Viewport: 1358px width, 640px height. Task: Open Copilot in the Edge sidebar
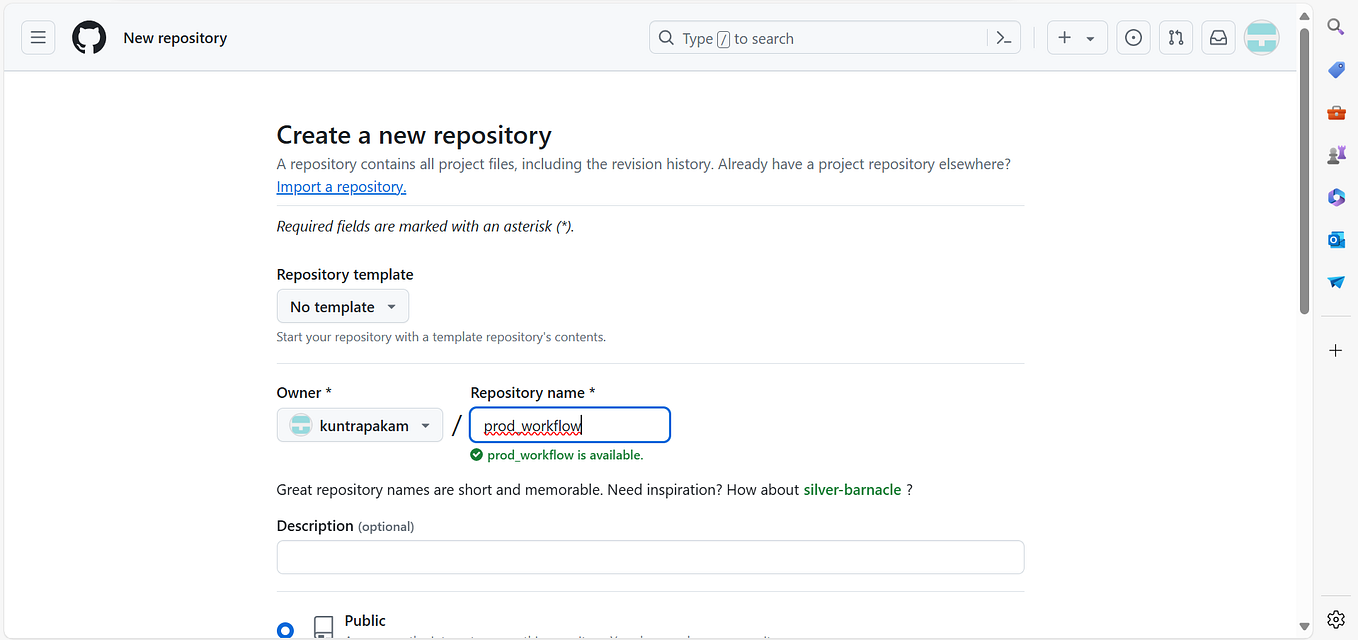click(1336, 197)
